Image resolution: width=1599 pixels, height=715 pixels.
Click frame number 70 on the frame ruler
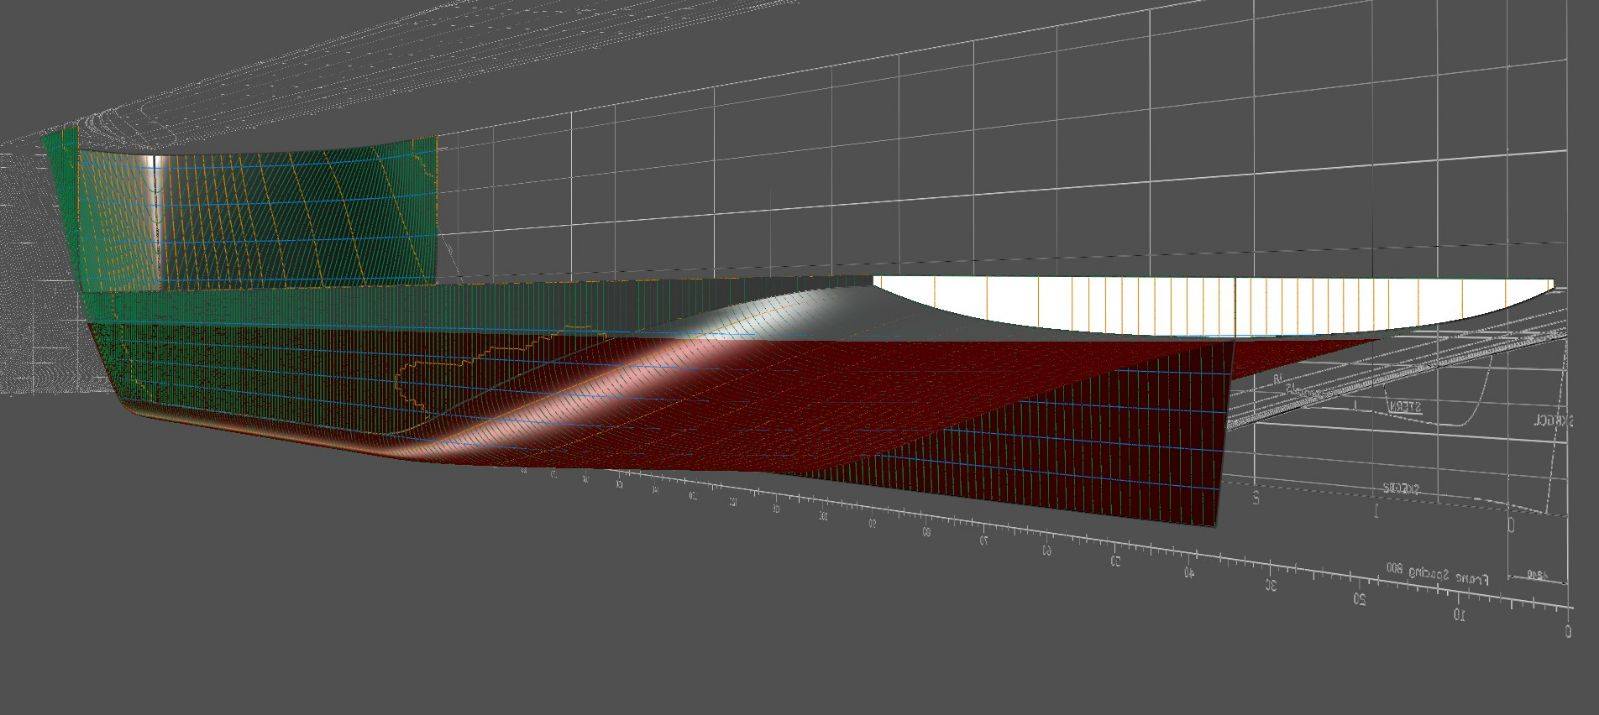984,541
